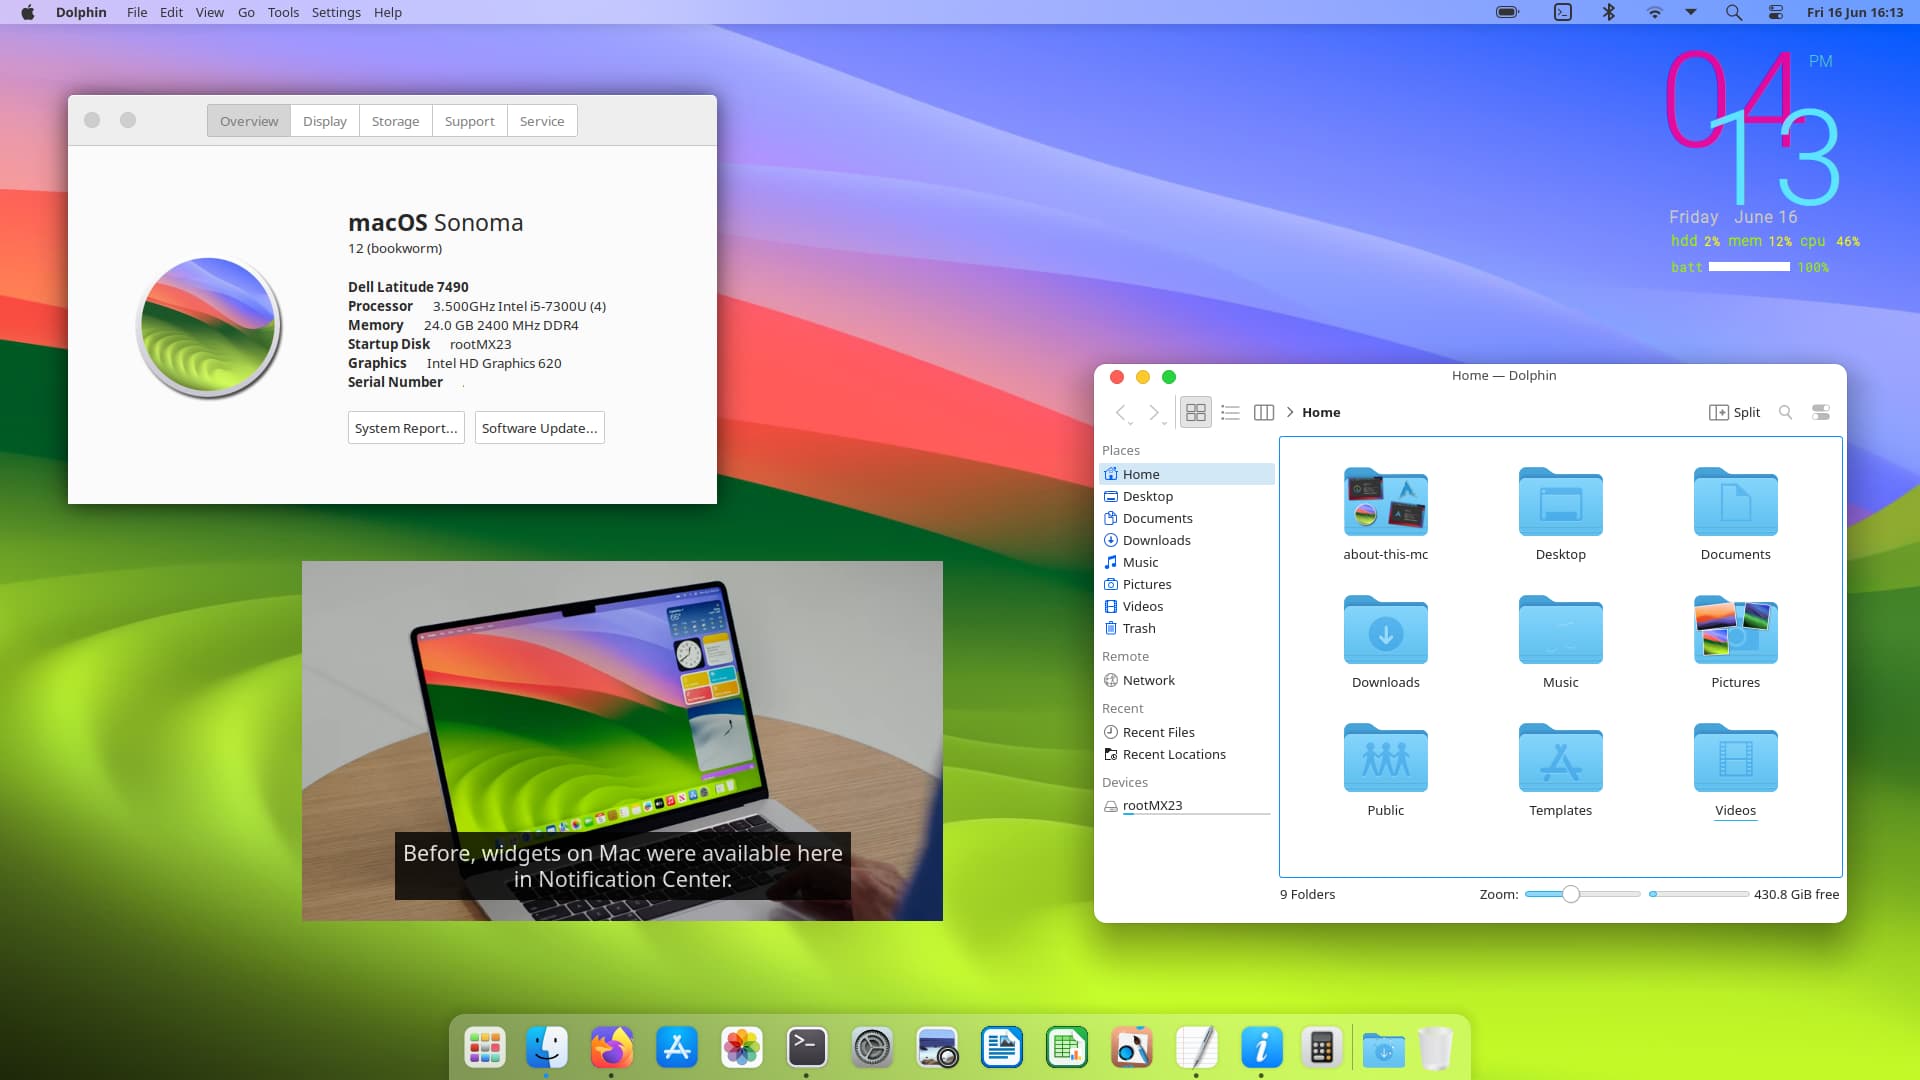Open Network under Remote section
The height and width of the screenshot is (1080, 1920).
pyautogui.click(x=1148, y=680)
